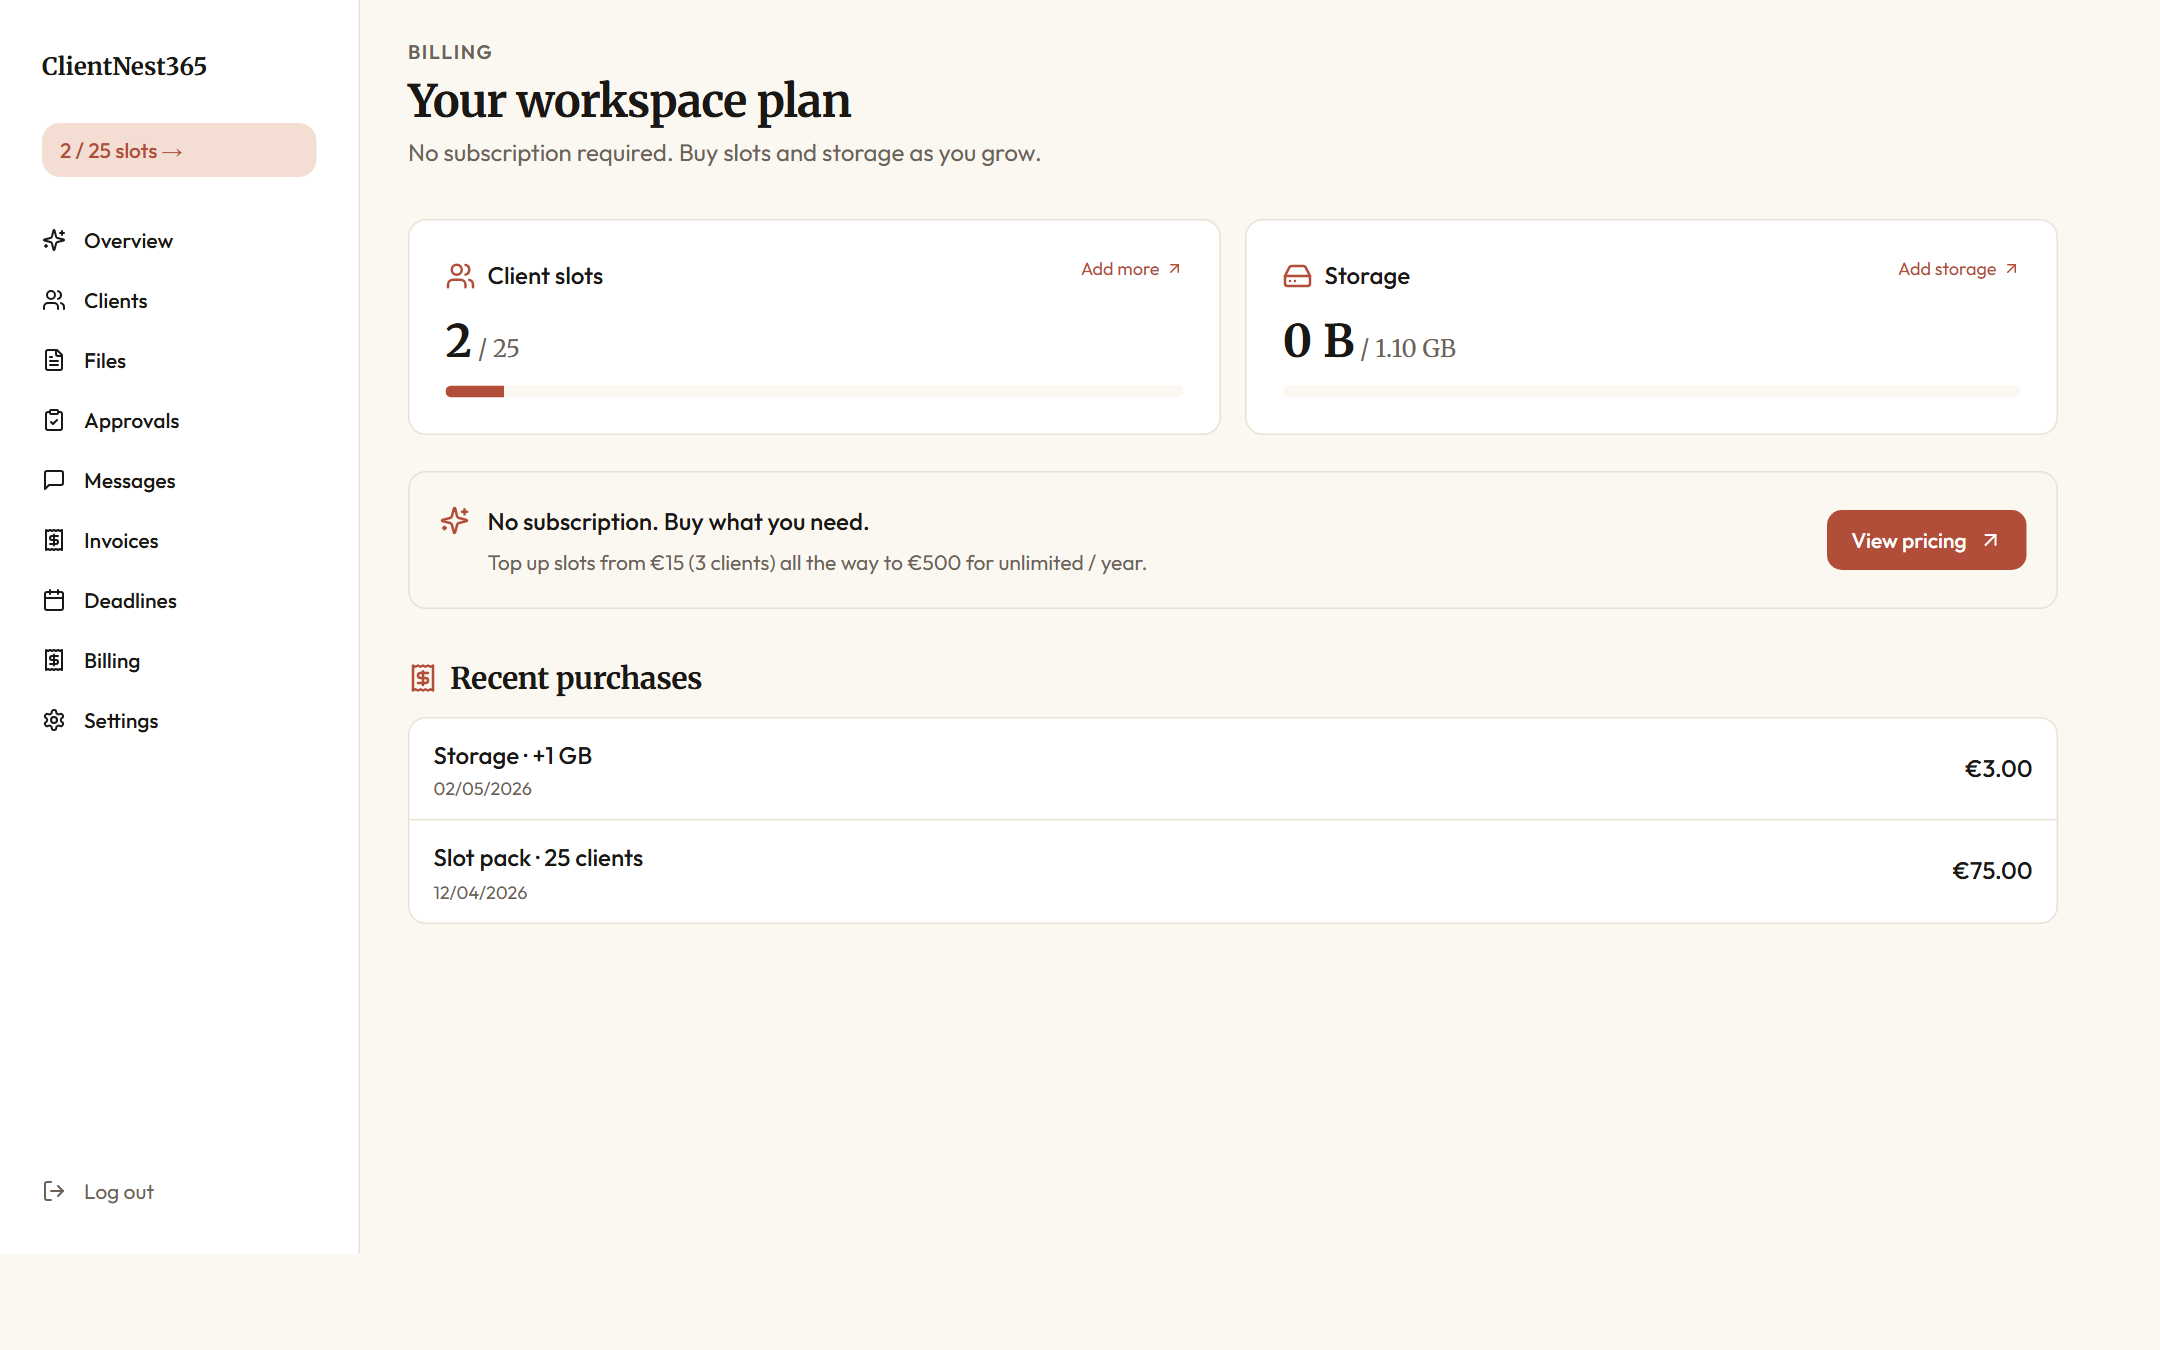
Task: Click the Clients people icon in sidebar
Action: [x=54, y=300]
